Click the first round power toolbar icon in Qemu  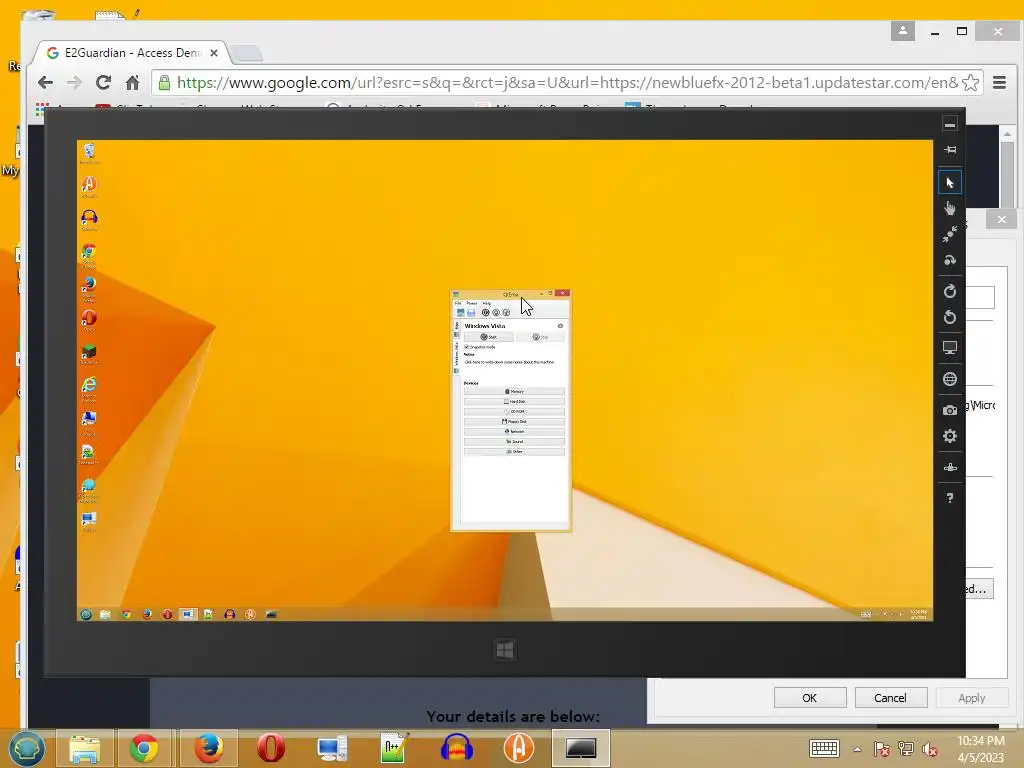click(485, 313)
